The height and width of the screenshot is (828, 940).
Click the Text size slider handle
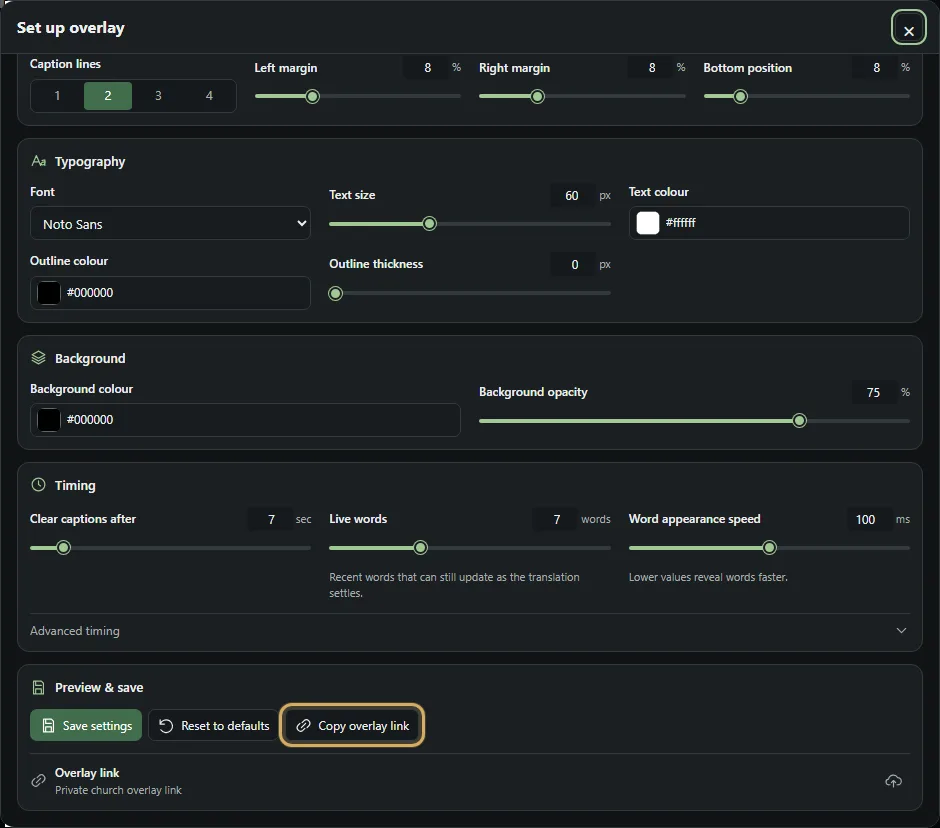pyautogui.click(x=429, y=224)
